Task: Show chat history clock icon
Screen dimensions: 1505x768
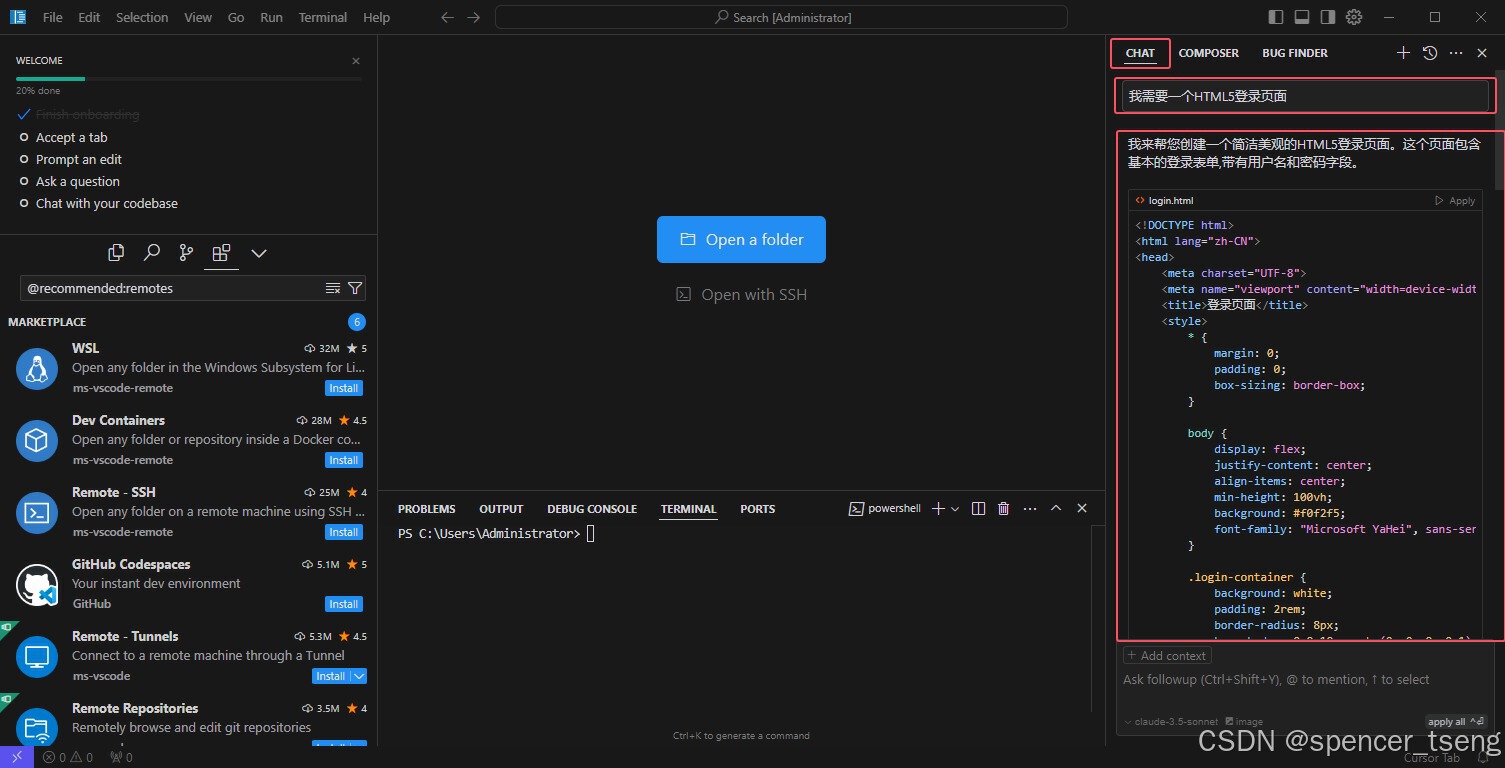Action: tap(1430, 53)
